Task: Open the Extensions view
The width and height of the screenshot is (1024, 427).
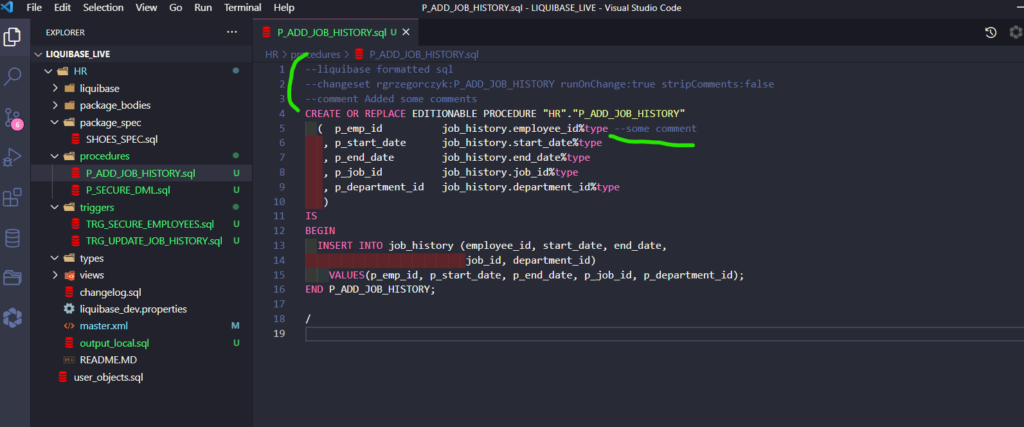Action: (x=12, y=198)
